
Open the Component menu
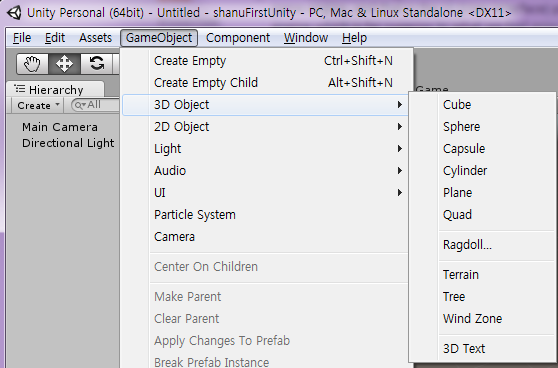click(238, 38)
